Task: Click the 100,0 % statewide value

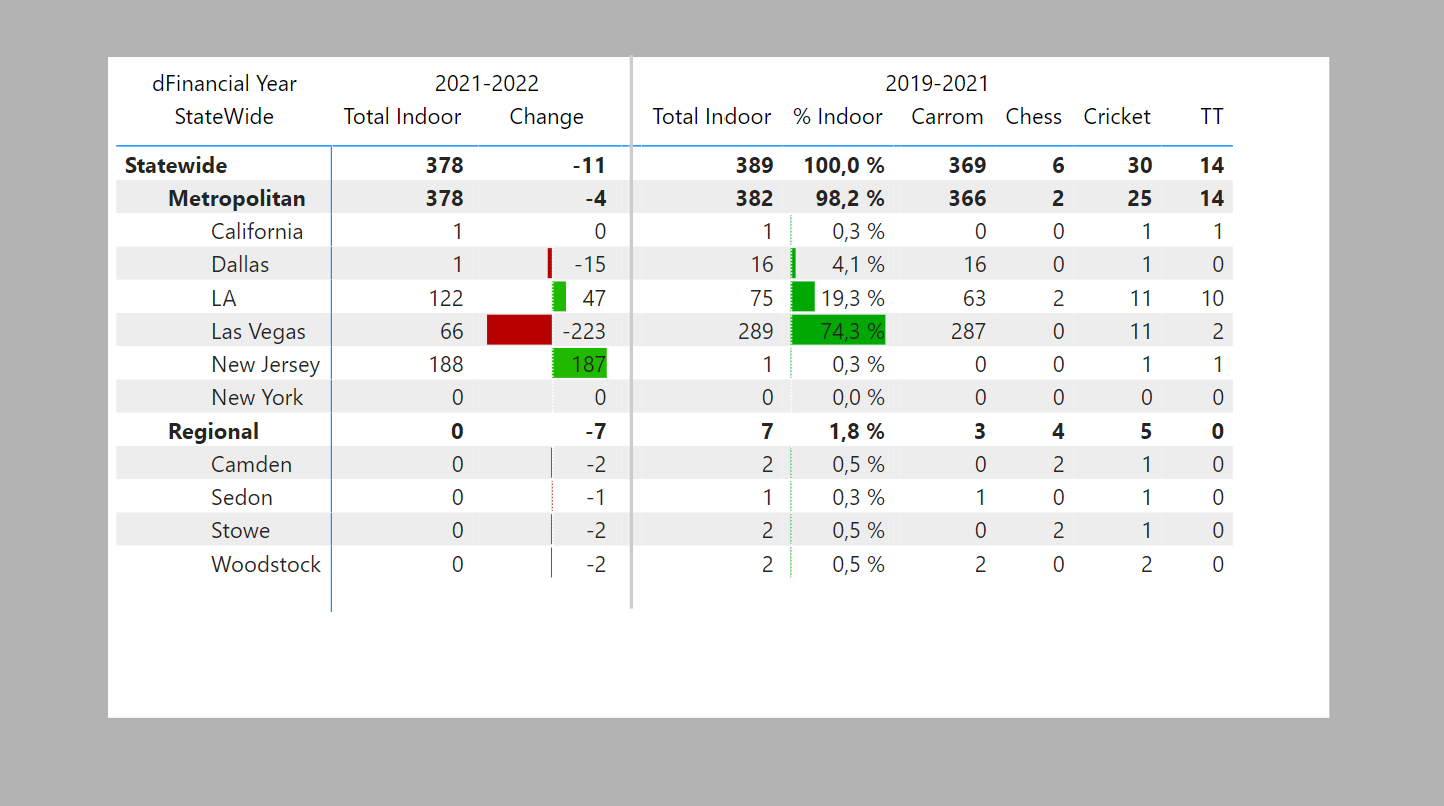Action: 845,165
